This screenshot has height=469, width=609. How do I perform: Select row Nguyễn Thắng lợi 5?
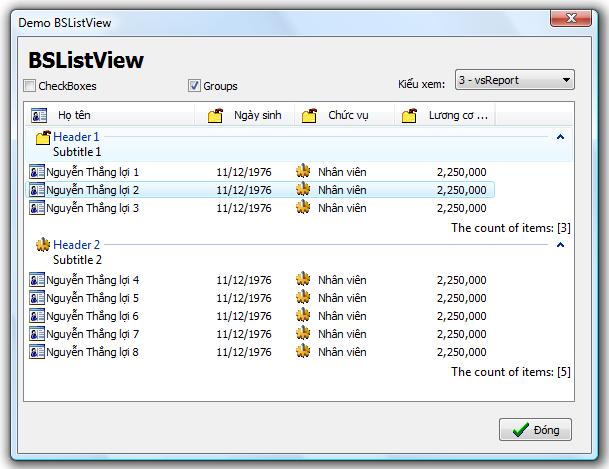(260, 298)
